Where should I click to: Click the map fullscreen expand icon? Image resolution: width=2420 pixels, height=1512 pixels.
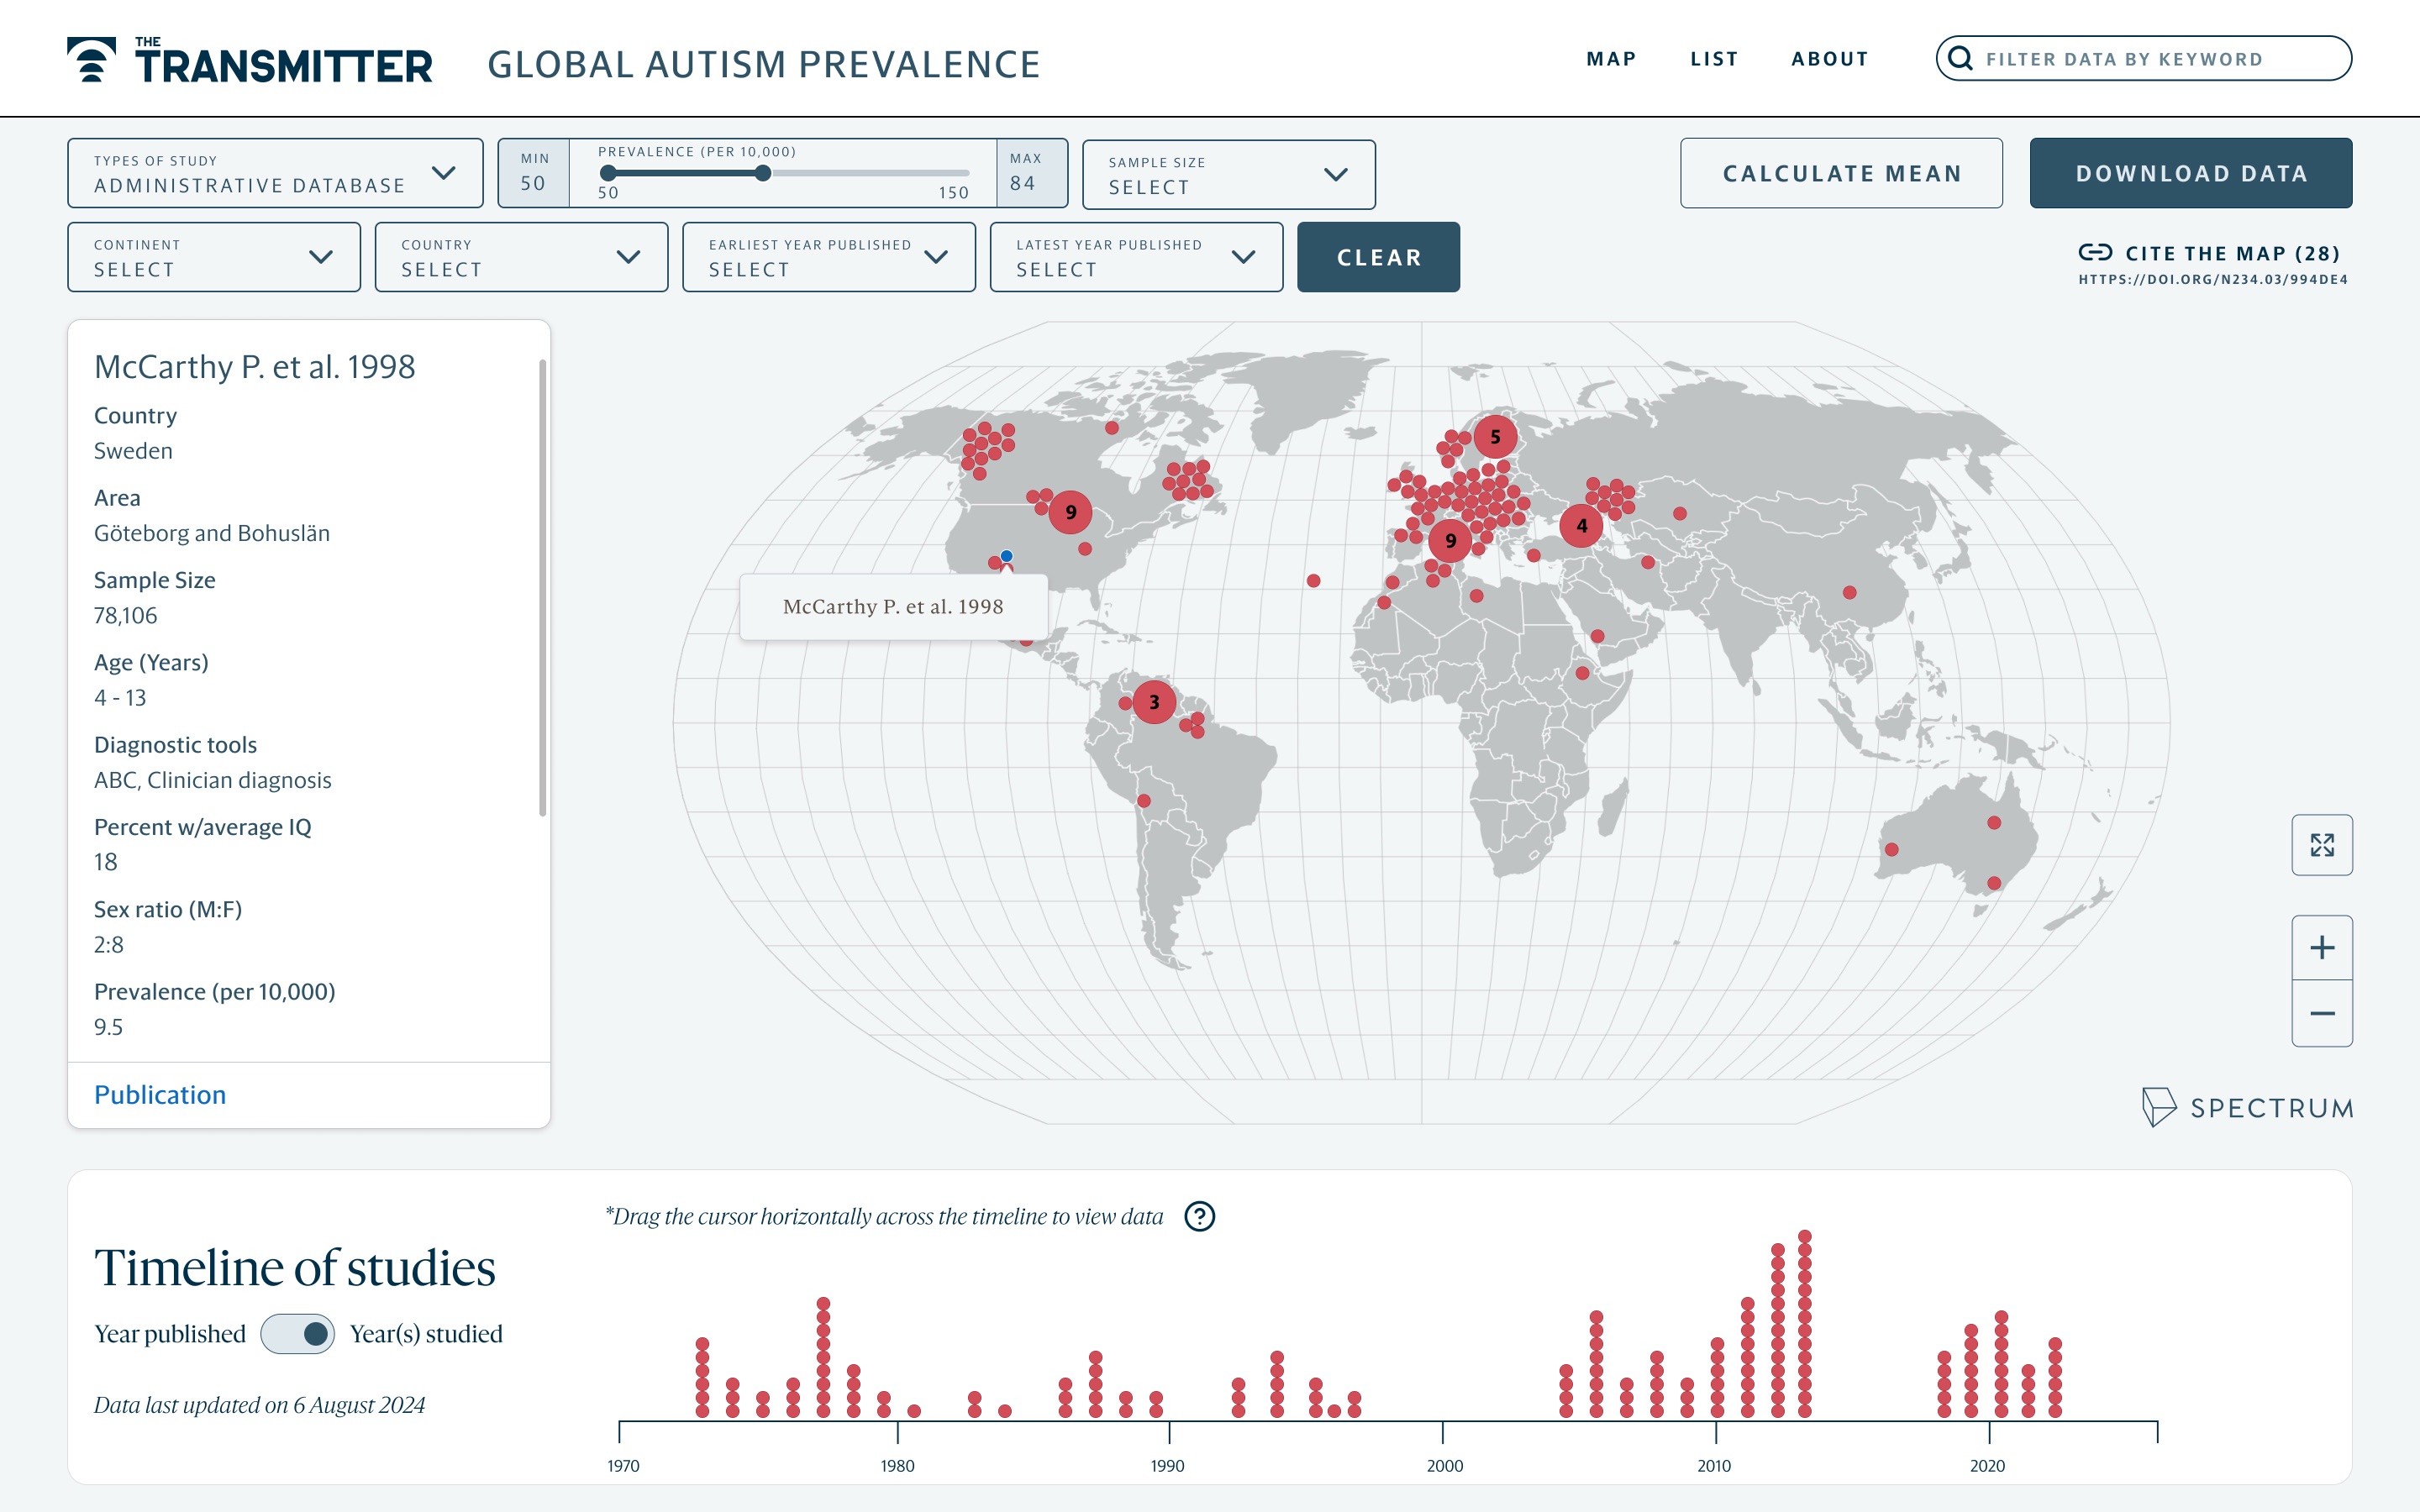pos(2321,845)
